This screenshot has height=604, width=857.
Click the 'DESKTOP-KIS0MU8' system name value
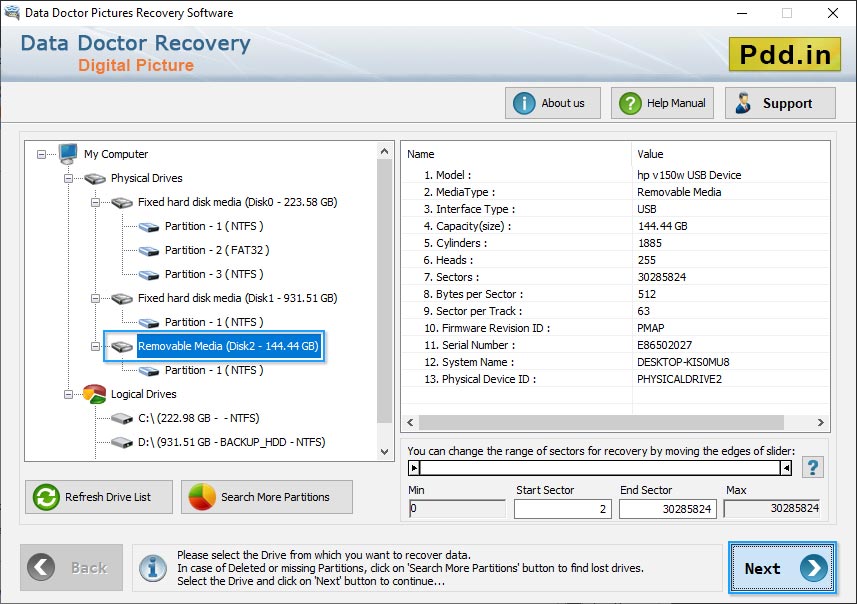click(683, 362)
